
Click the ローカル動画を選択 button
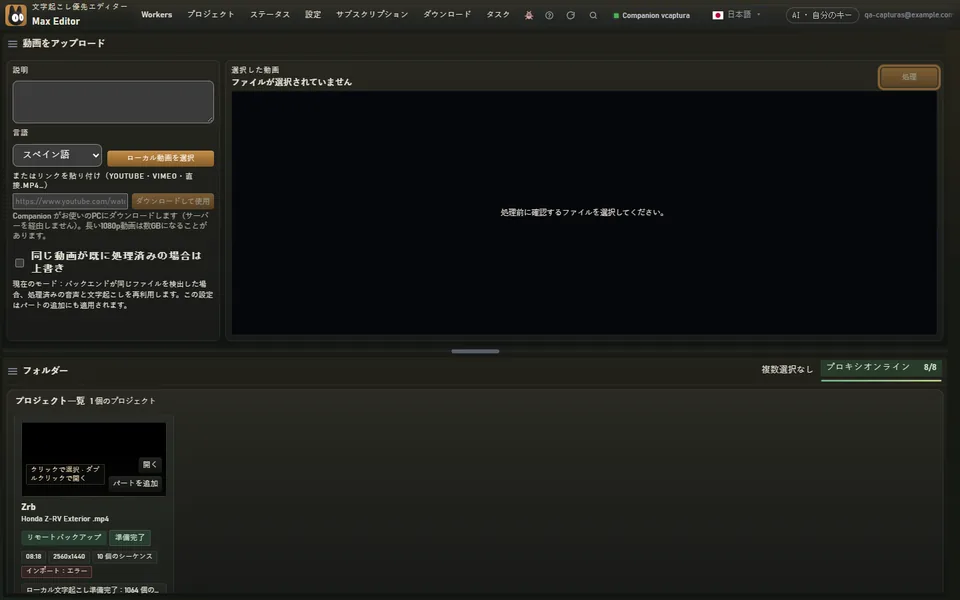160,158
